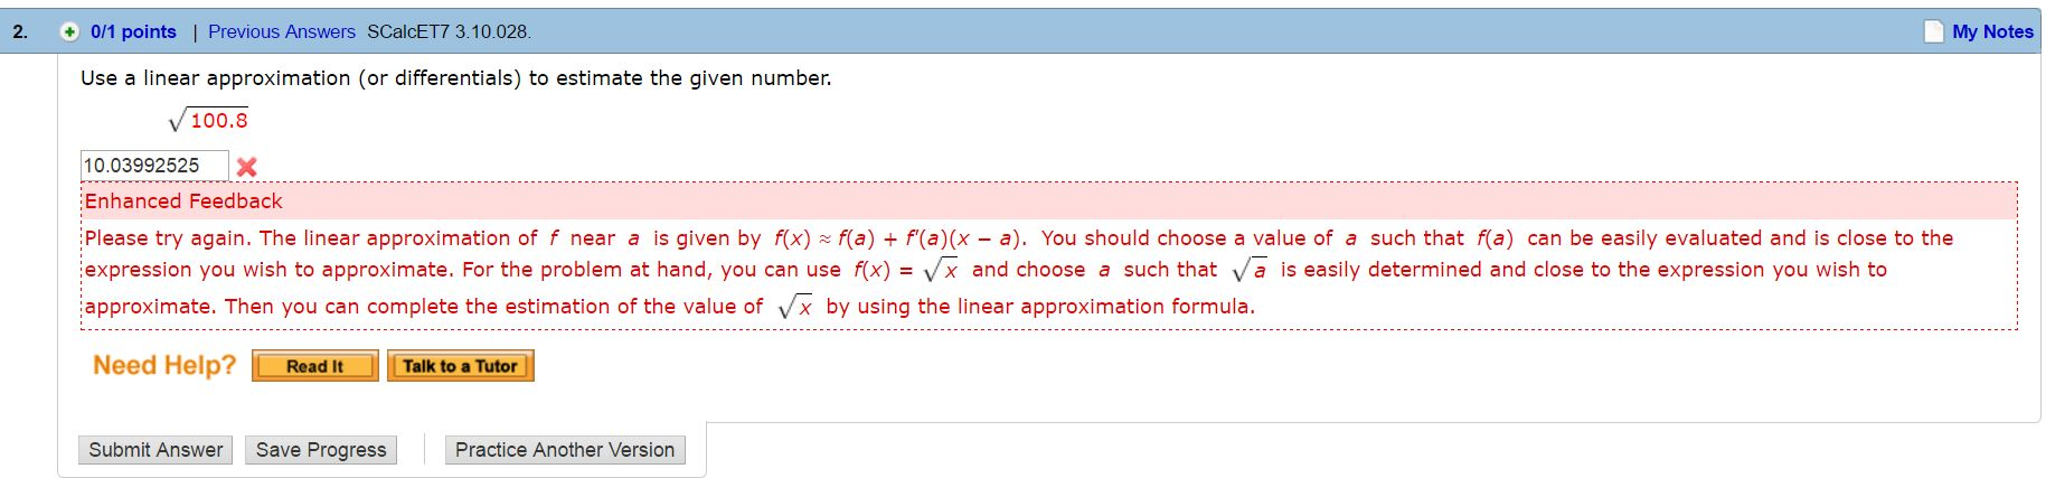The image size is (2046, 478).
Task: Focus the answer field containing 10.03992525
Action: tap(155, 165)
